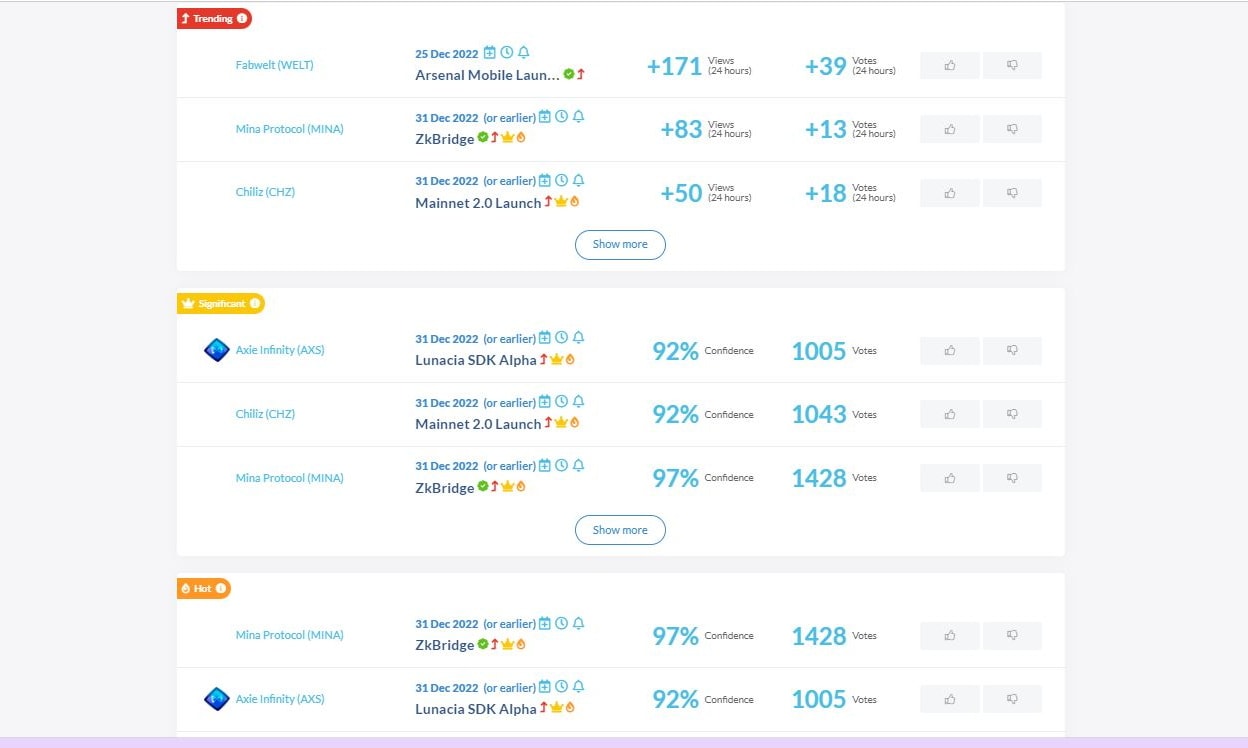Image resolution: width=1248 pixels, height=748 pixels.
Task: Upvote the Fabwelt Arsenal Mobile Launch event
Action: click(949, 65)
